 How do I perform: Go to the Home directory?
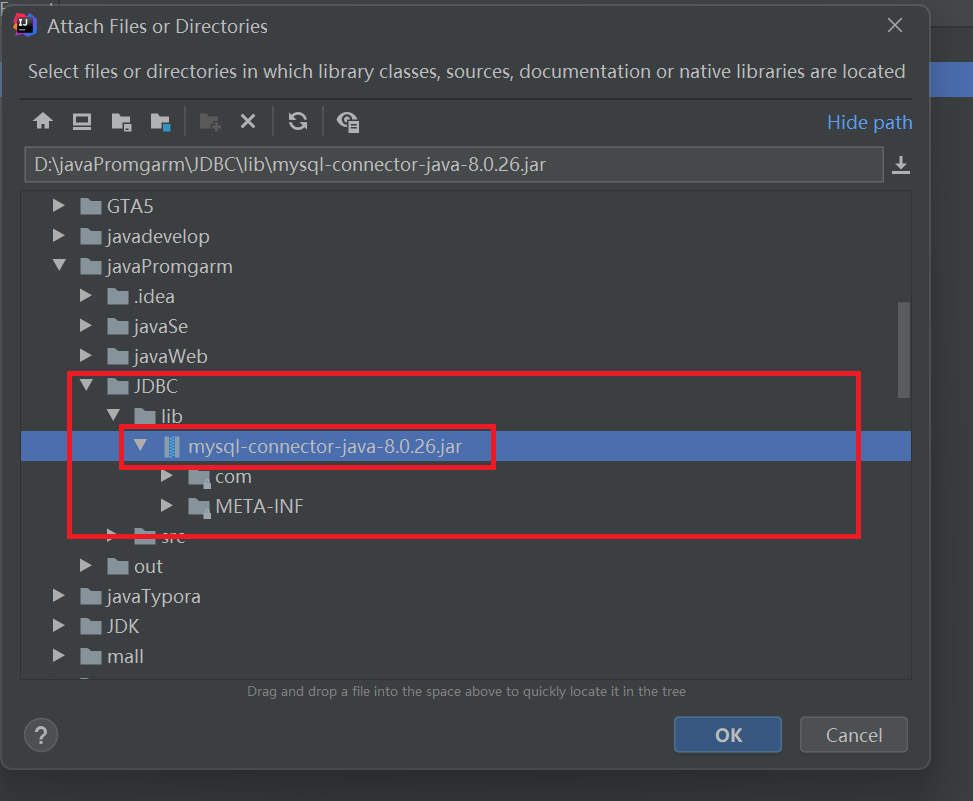pos(43,122)
